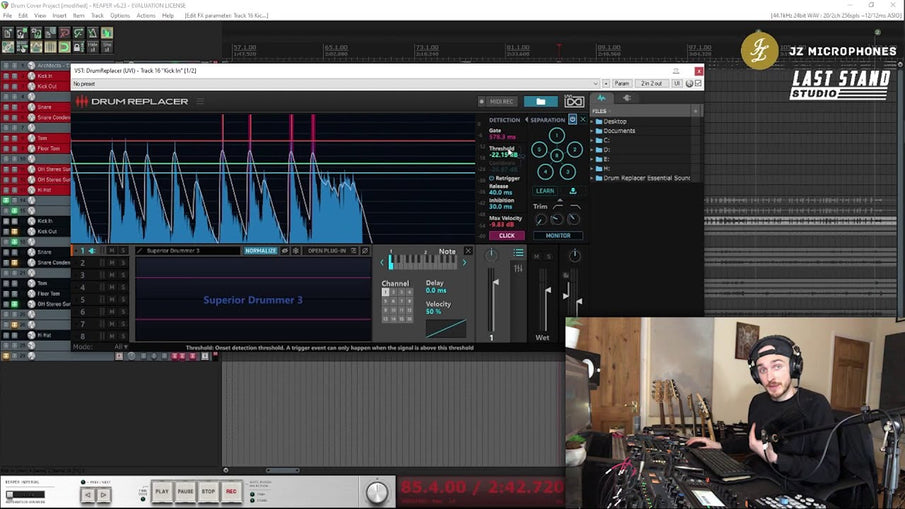Toggle the CLICK button
The height and width of the screenshot is (509, 905).
507,235
